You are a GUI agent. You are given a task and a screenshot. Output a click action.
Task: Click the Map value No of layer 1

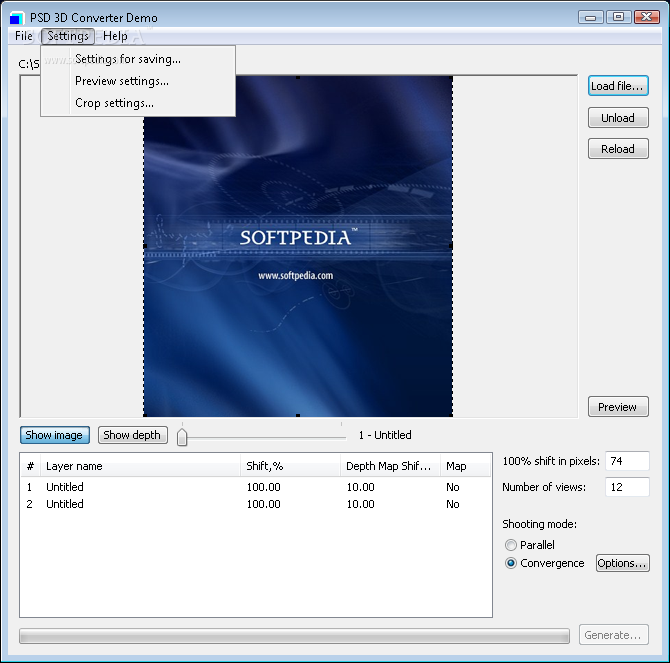coord(453,487)
